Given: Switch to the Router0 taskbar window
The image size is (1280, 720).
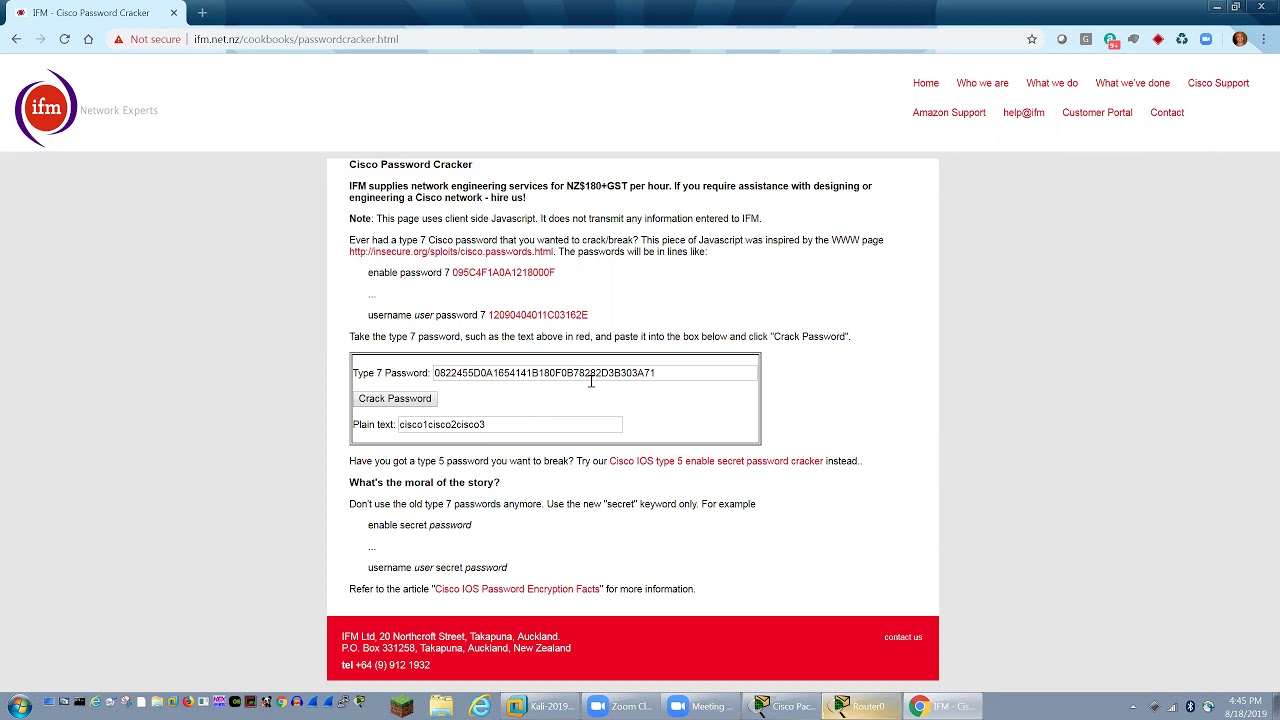Looking at the screenshot, I should (860, 706).
